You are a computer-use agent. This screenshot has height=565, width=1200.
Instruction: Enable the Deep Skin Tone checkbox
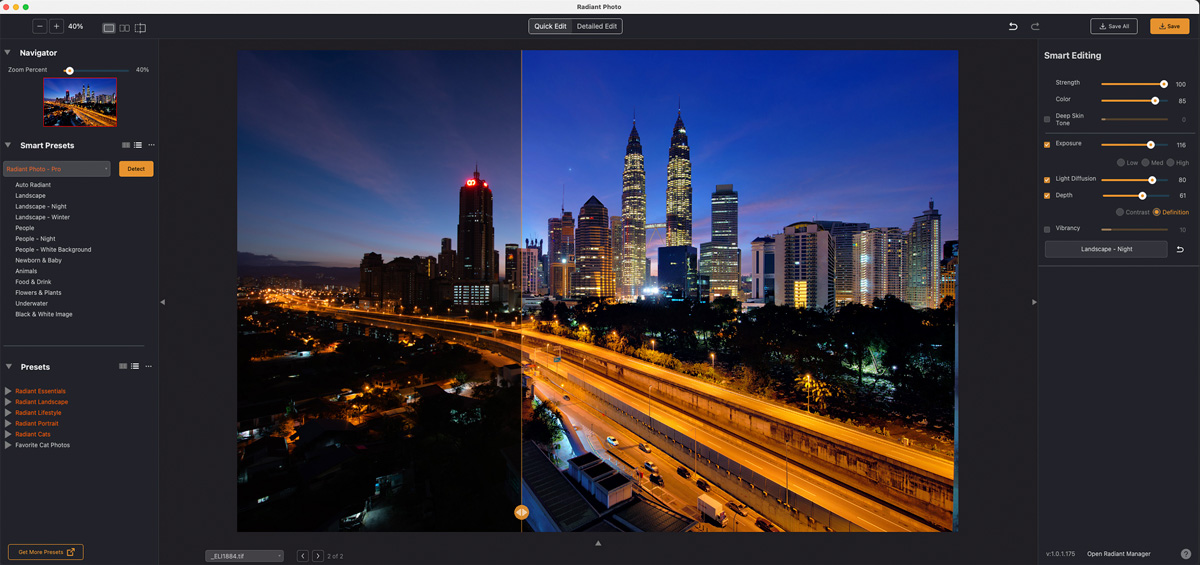point(1047,119)
